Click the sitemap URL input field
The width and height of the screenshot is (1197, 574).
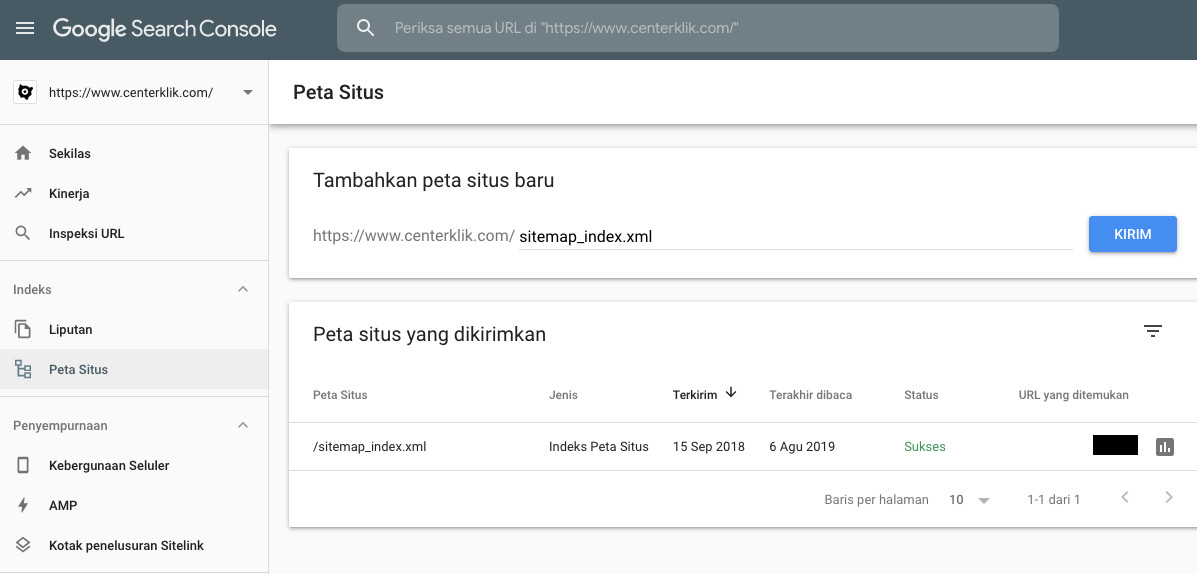[795, 237]
